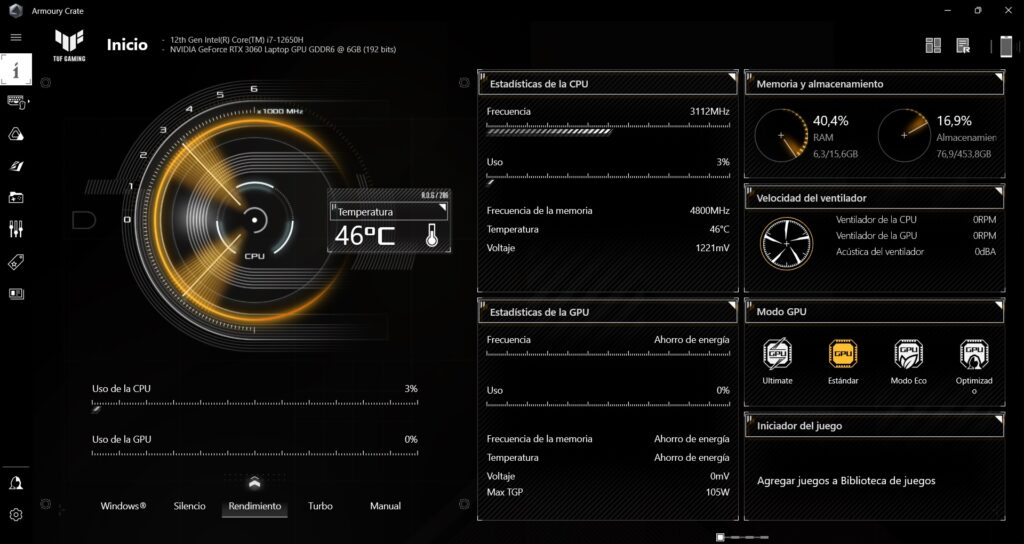Expand the chevron above Rendimiento
Image resolution: width=1024 pixels, height=544 pixels.
(x=255, y=483)
